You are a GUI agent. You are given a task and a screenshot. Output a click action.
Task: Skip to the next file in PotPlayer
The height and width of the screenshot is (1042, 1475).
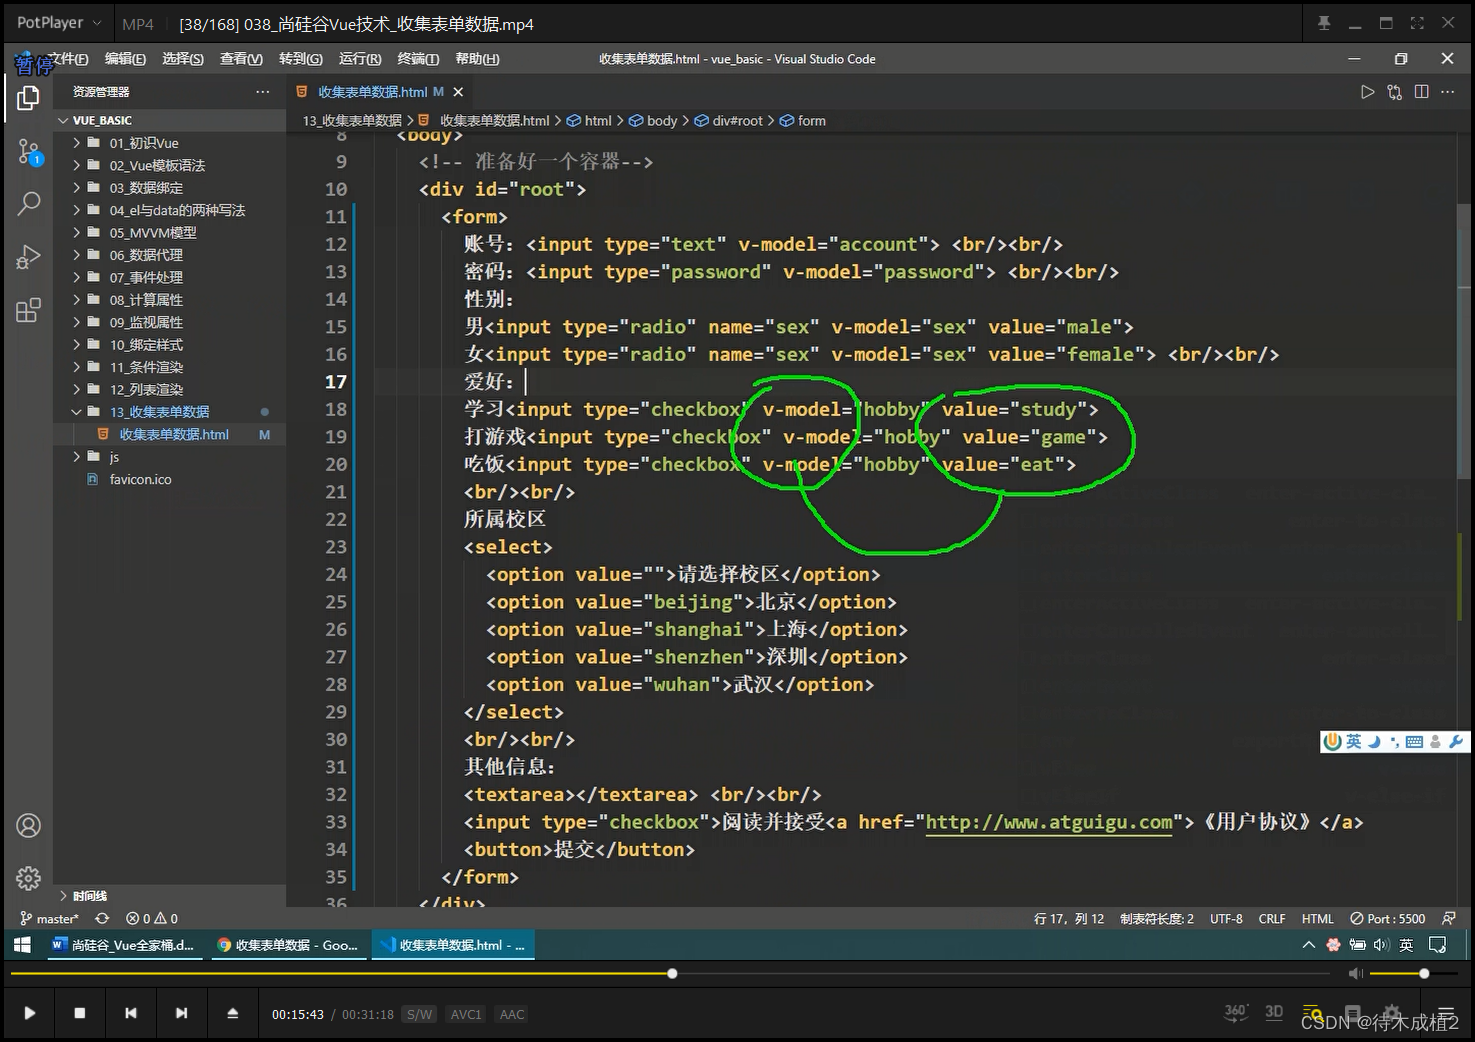pos(181,1013)
